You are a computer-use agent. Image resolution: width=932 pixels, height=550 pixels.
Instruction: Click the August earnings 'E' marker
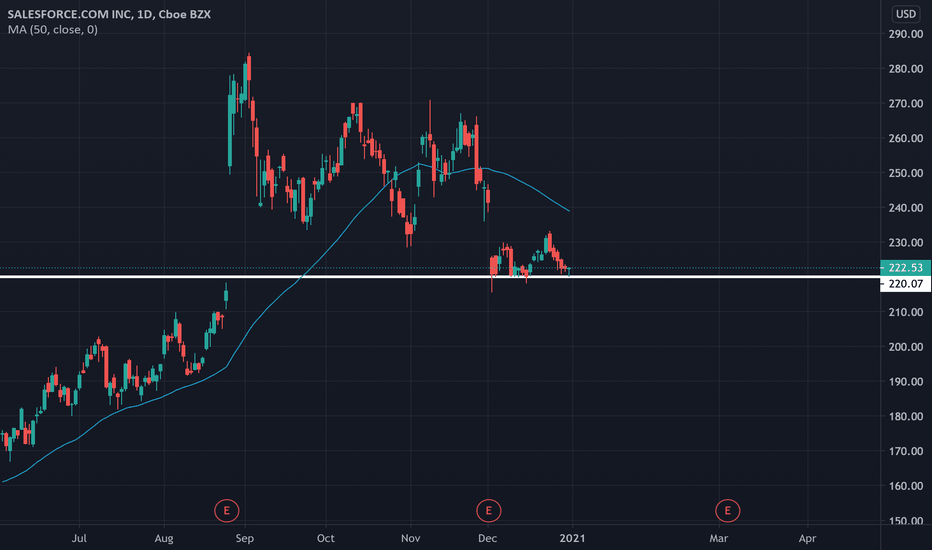click(226, 510)
